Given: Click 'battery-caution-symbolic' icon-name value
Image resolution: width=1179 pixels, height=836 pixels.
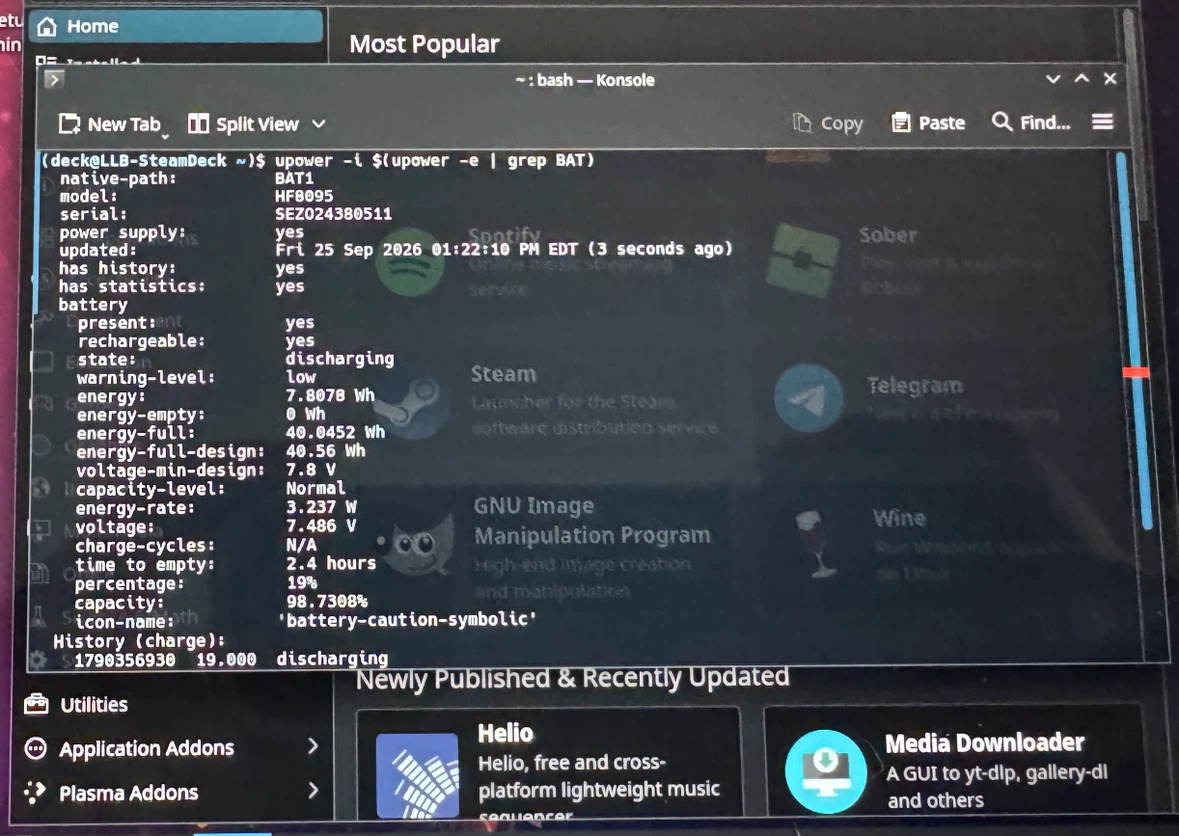Looking at the screenshot, I should (407, 619).
